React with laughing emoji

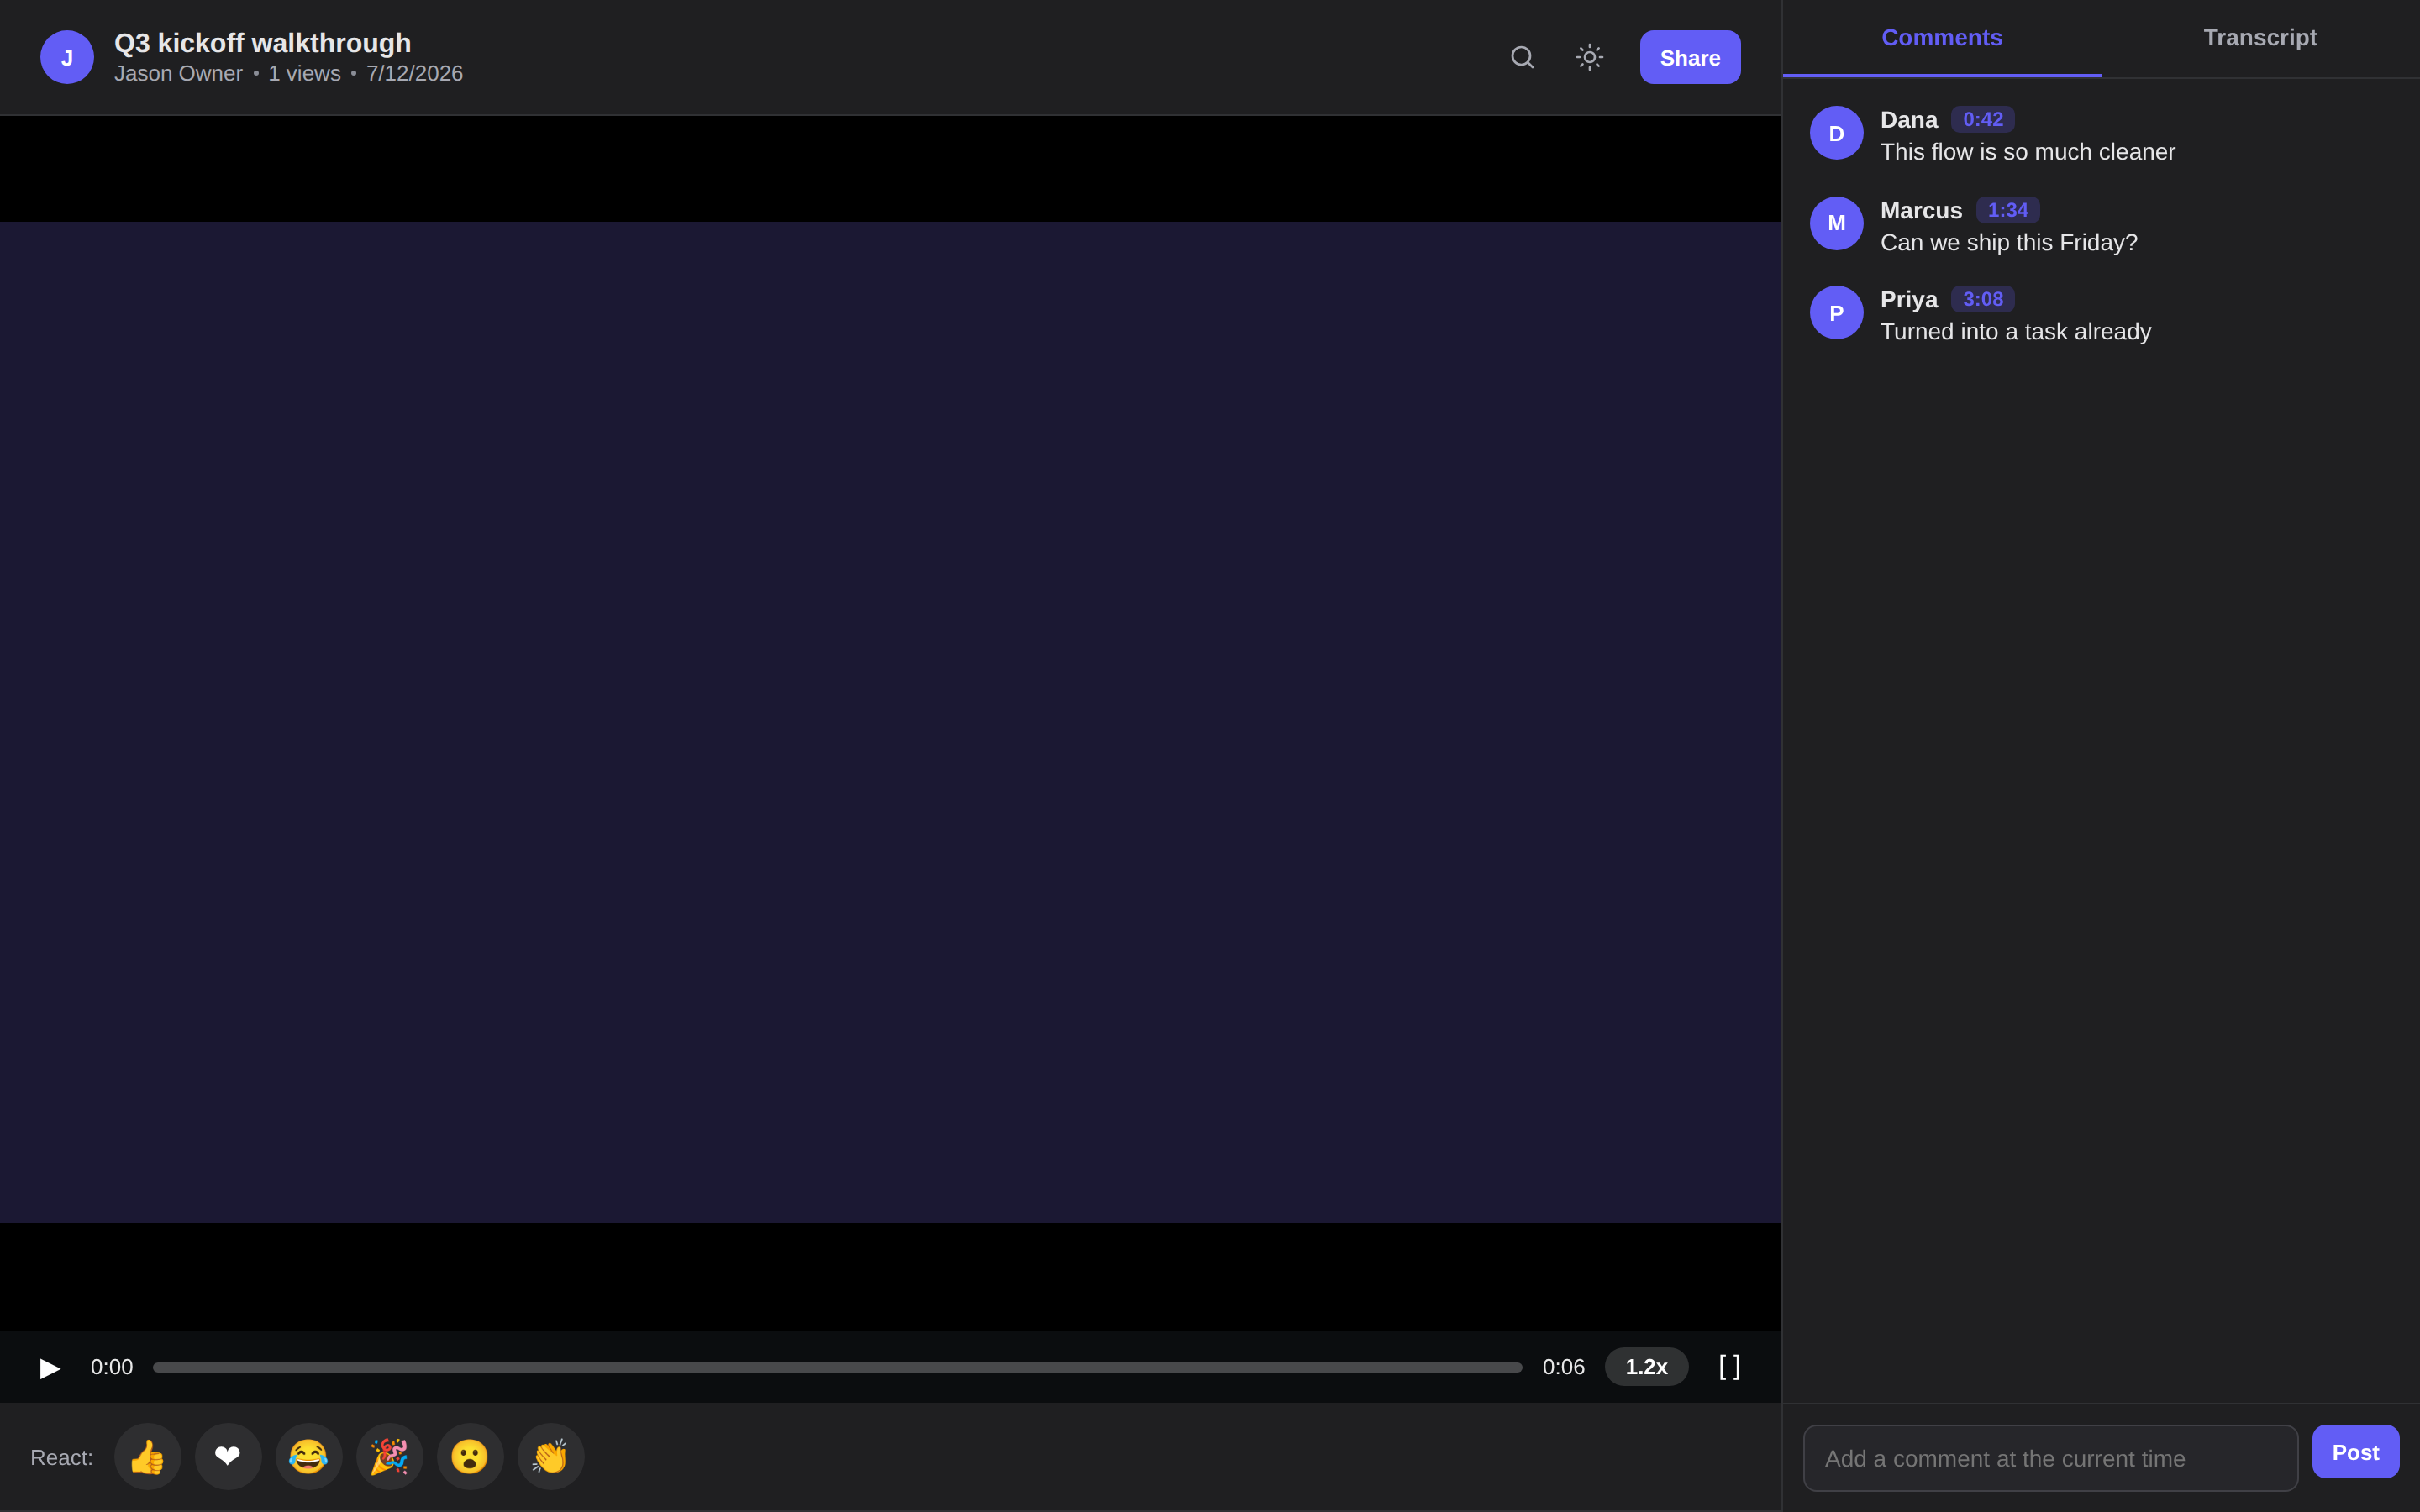(309, 1457)
